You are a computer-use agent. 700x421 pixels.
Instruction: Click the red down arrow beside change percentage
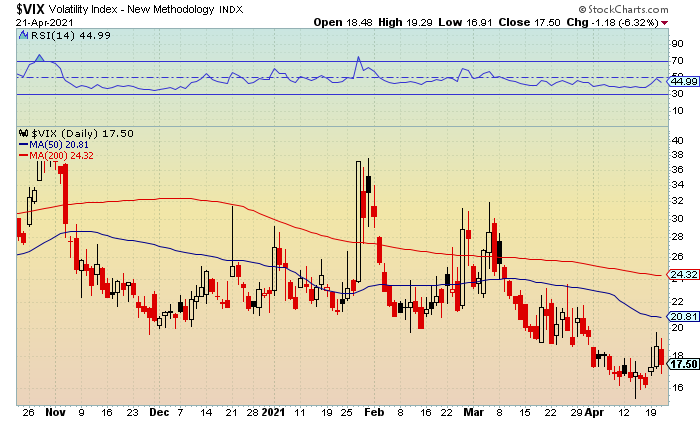[x=665, y=23]
